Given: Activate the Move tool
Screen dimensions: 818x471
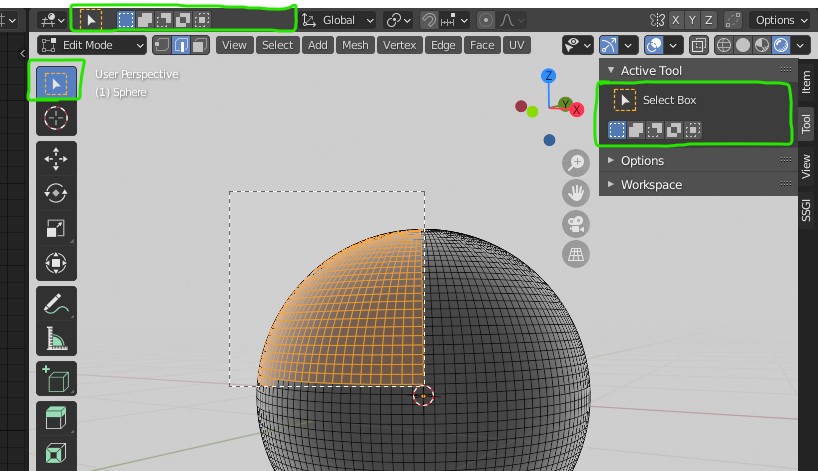Looking at the screenshot, I should click(56, 159).
